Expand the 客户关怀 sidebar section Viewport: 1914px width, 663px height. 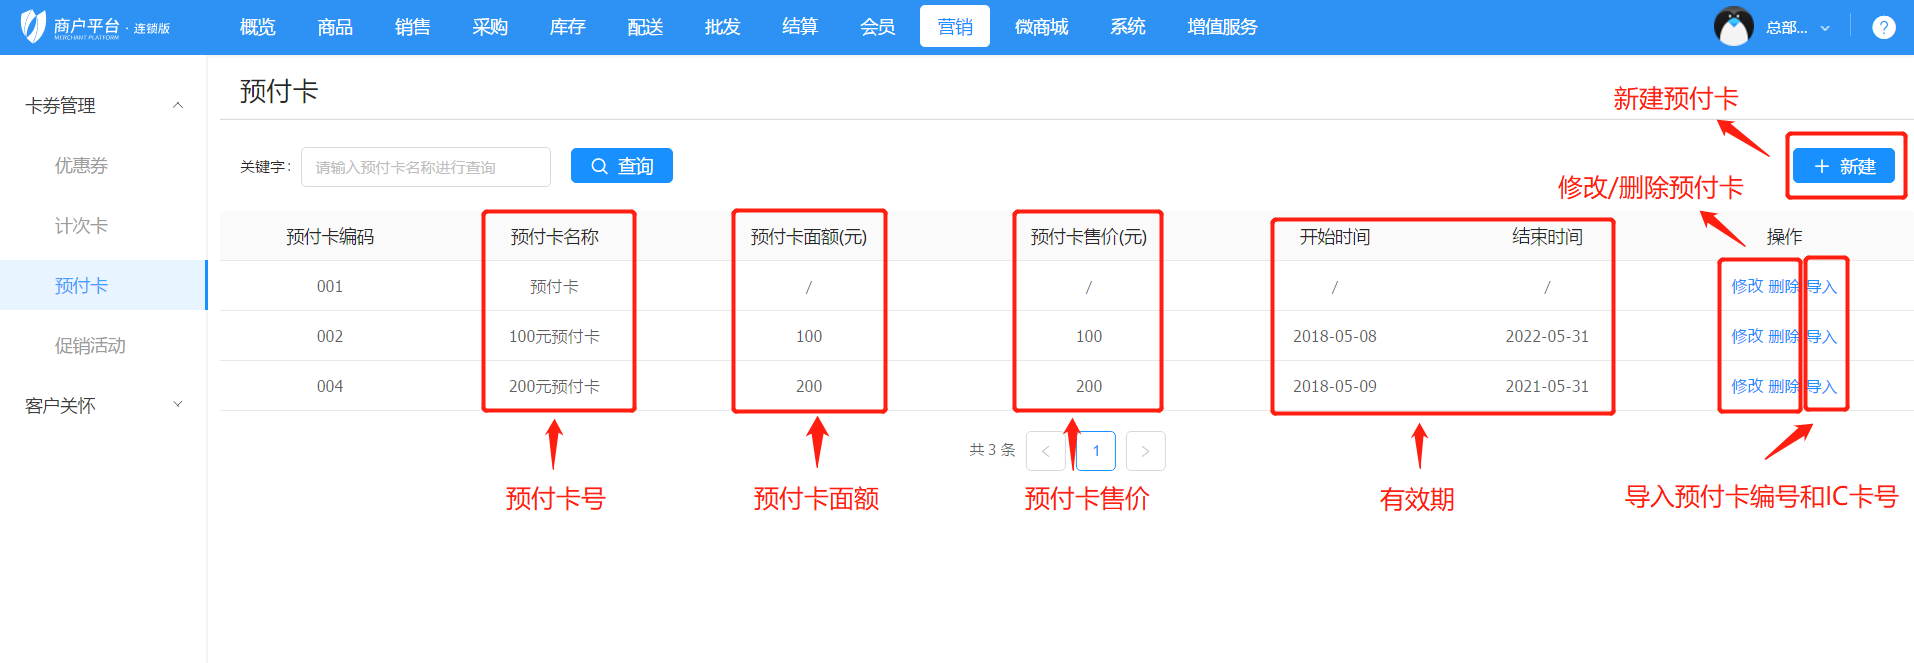[x=178, y=405]
